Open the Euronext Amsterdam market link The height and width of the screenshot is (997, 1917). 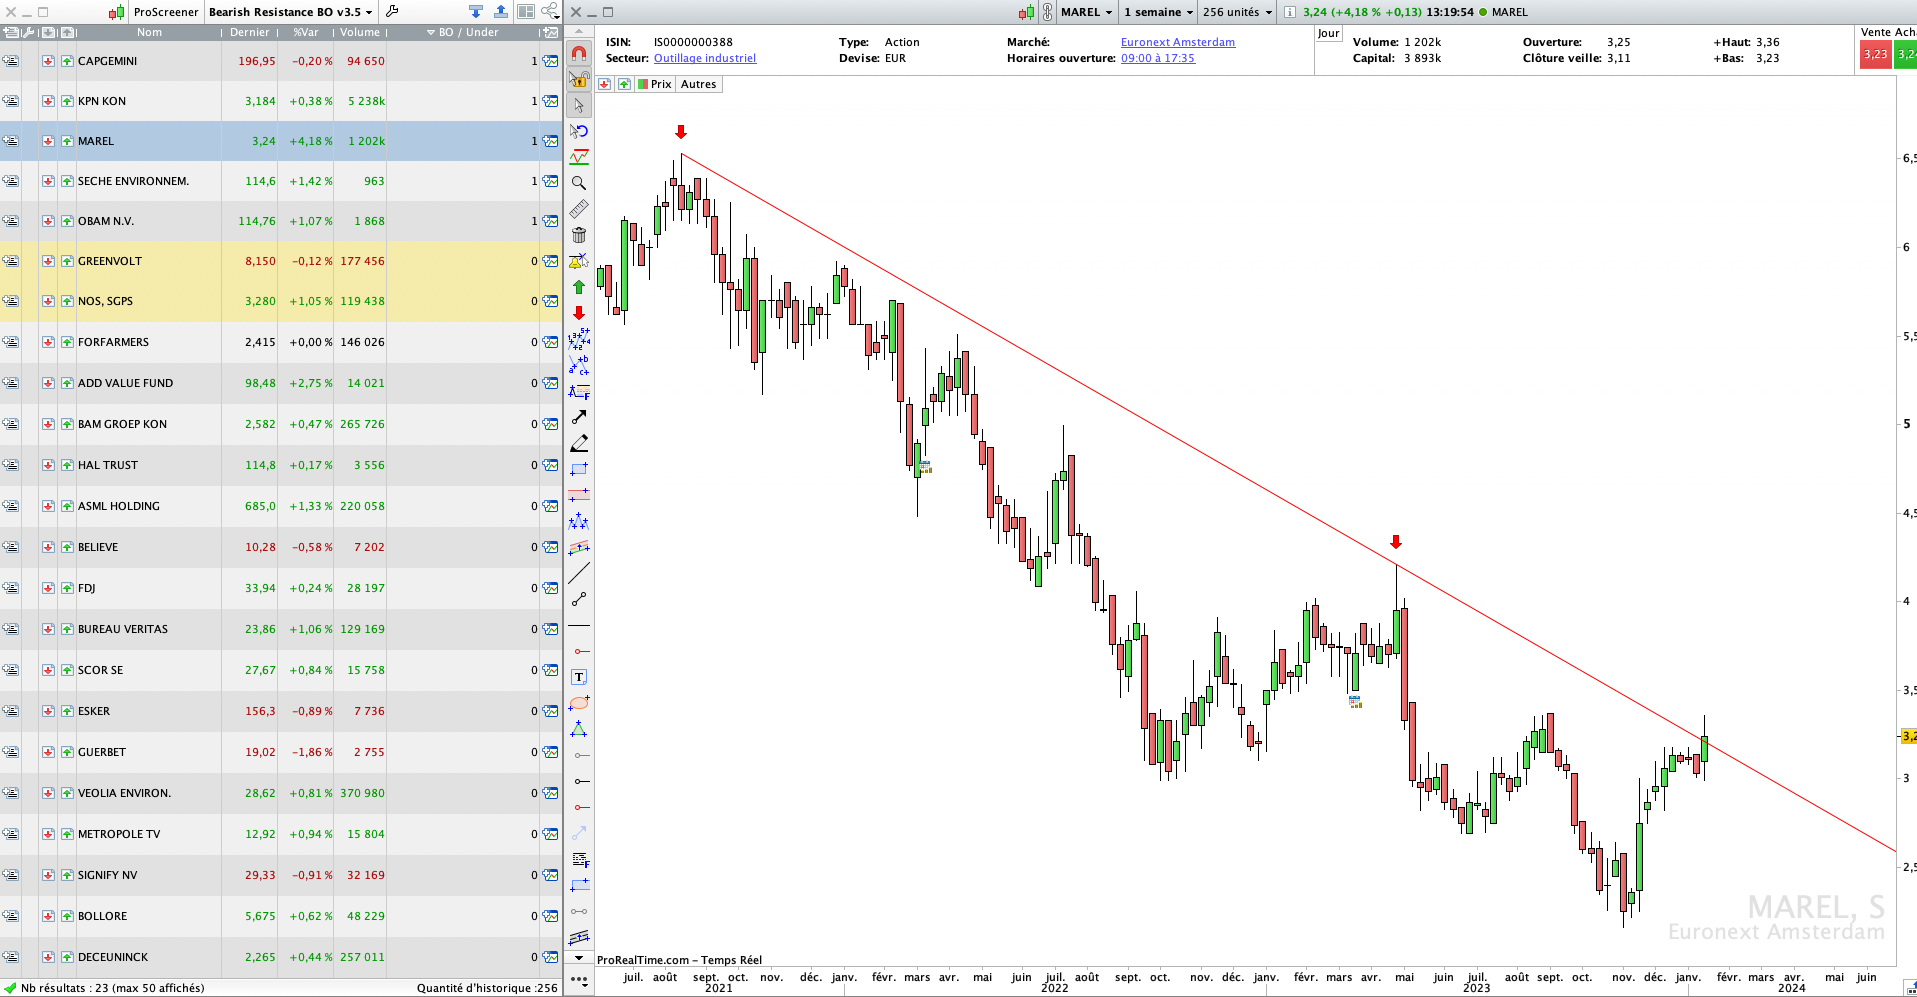pos(1177,42)
